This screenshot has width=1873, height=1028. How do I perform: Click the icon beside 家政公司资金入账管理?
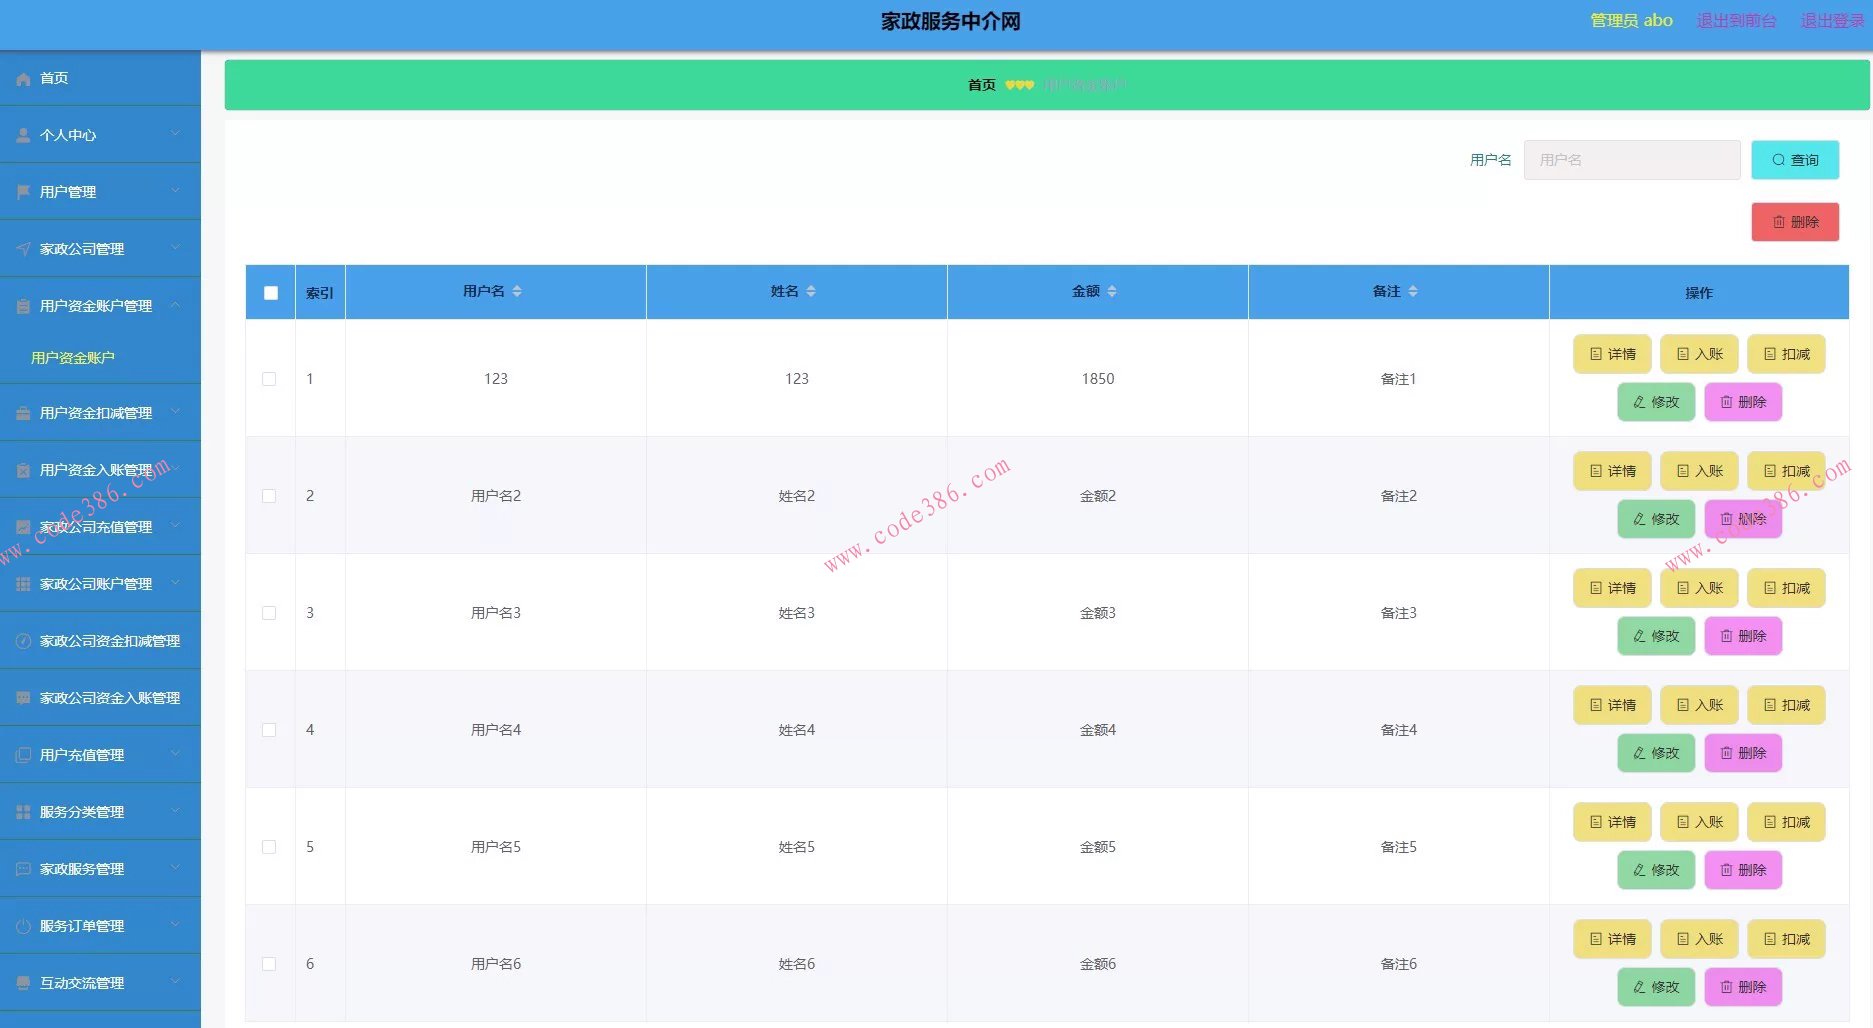pos(23,698)
